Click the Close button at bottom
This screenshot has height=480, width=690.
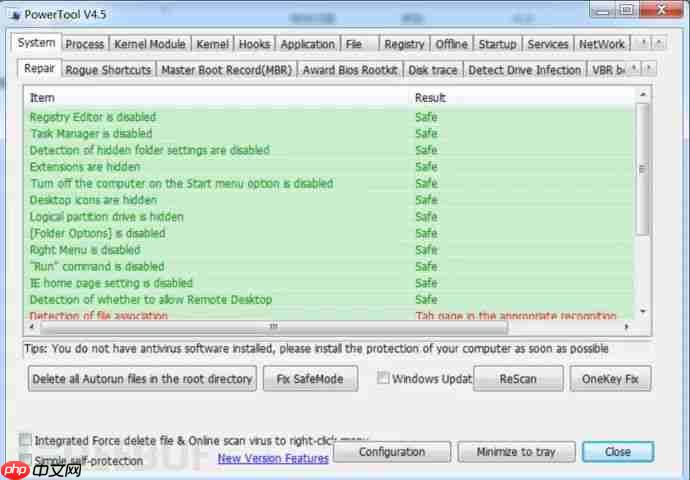click(618, 452)
